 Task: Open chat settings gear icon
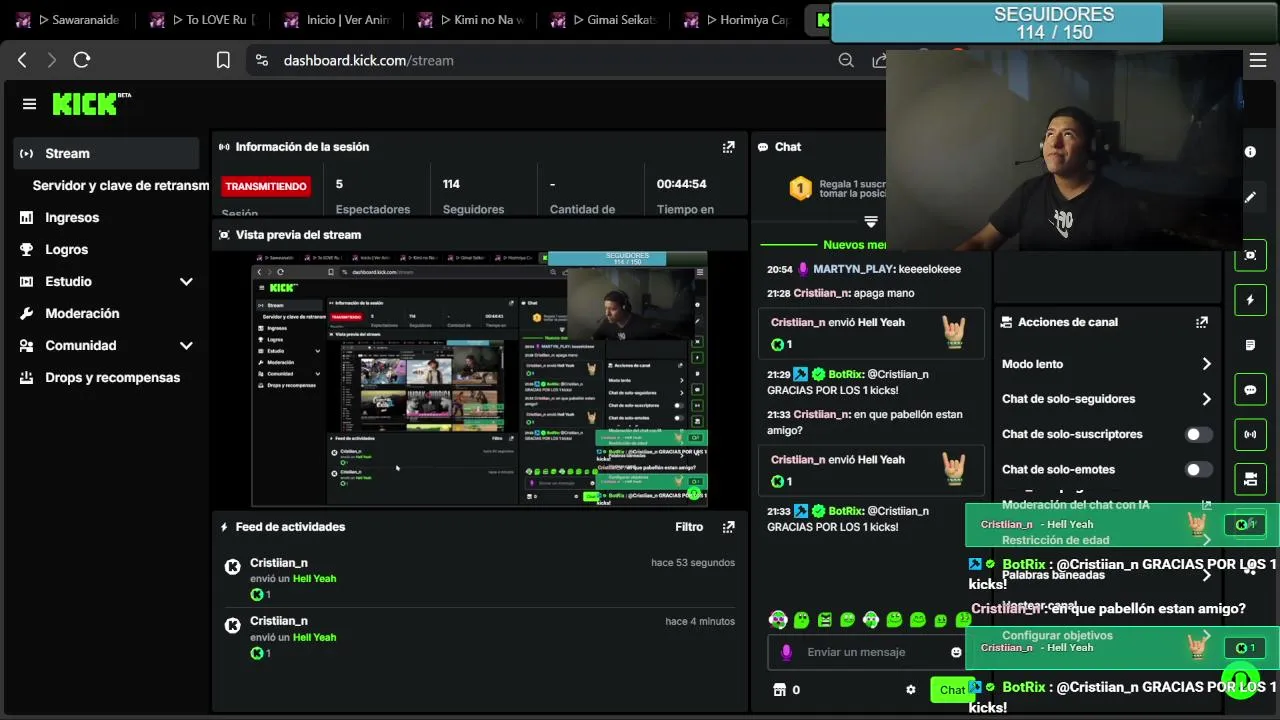point(911,690)
